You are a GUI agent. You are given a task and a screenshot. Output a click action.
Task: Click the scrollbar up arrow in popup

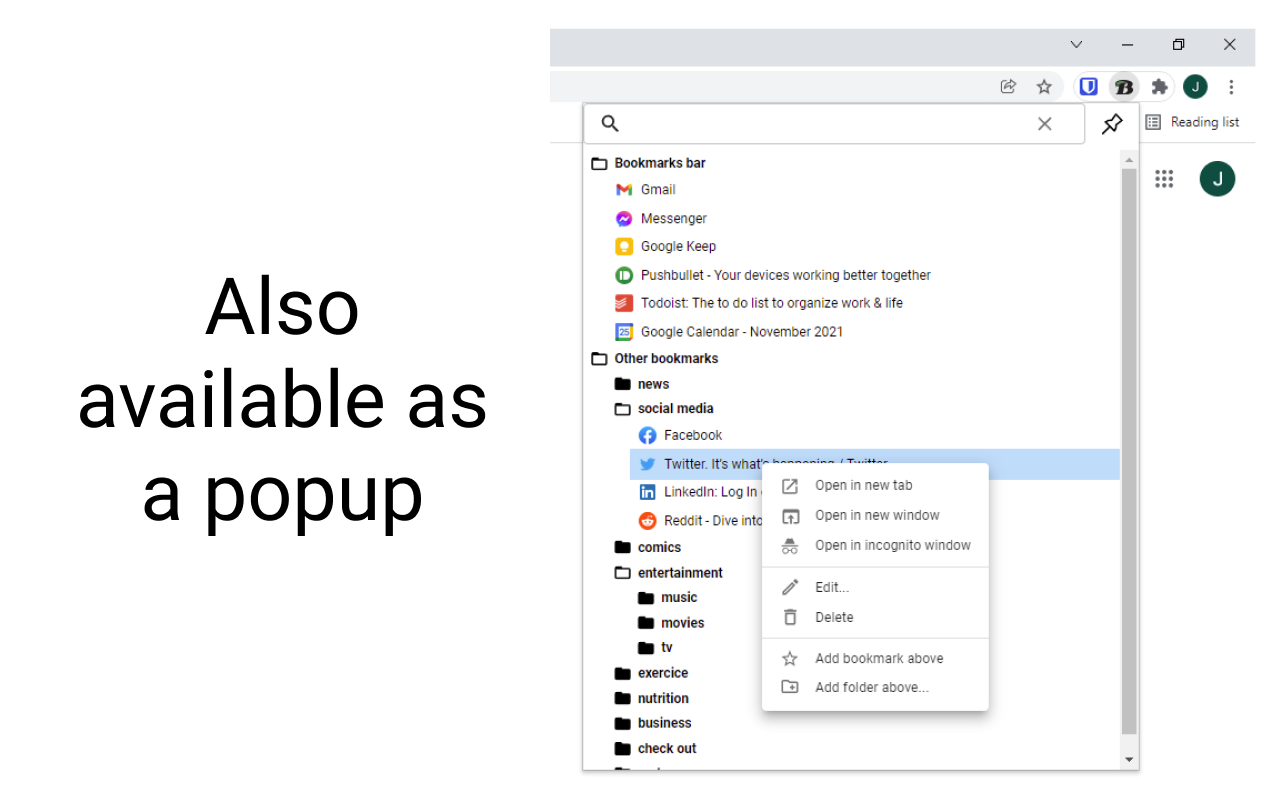click(x=1129, y=160)
